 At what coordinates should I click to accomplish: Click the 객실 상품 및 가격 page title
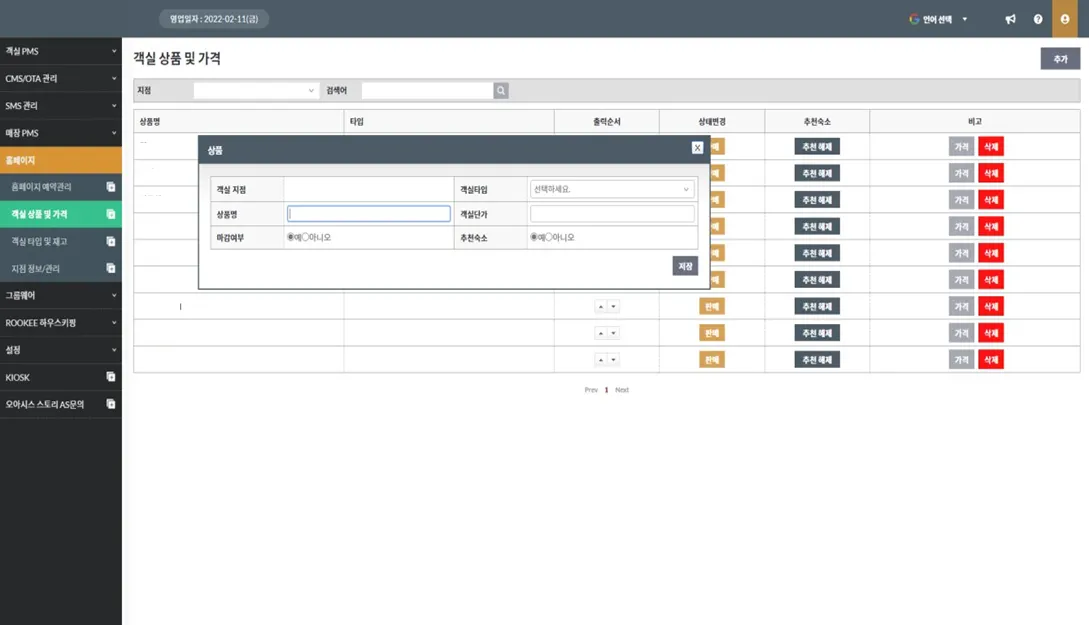[177, 58]
